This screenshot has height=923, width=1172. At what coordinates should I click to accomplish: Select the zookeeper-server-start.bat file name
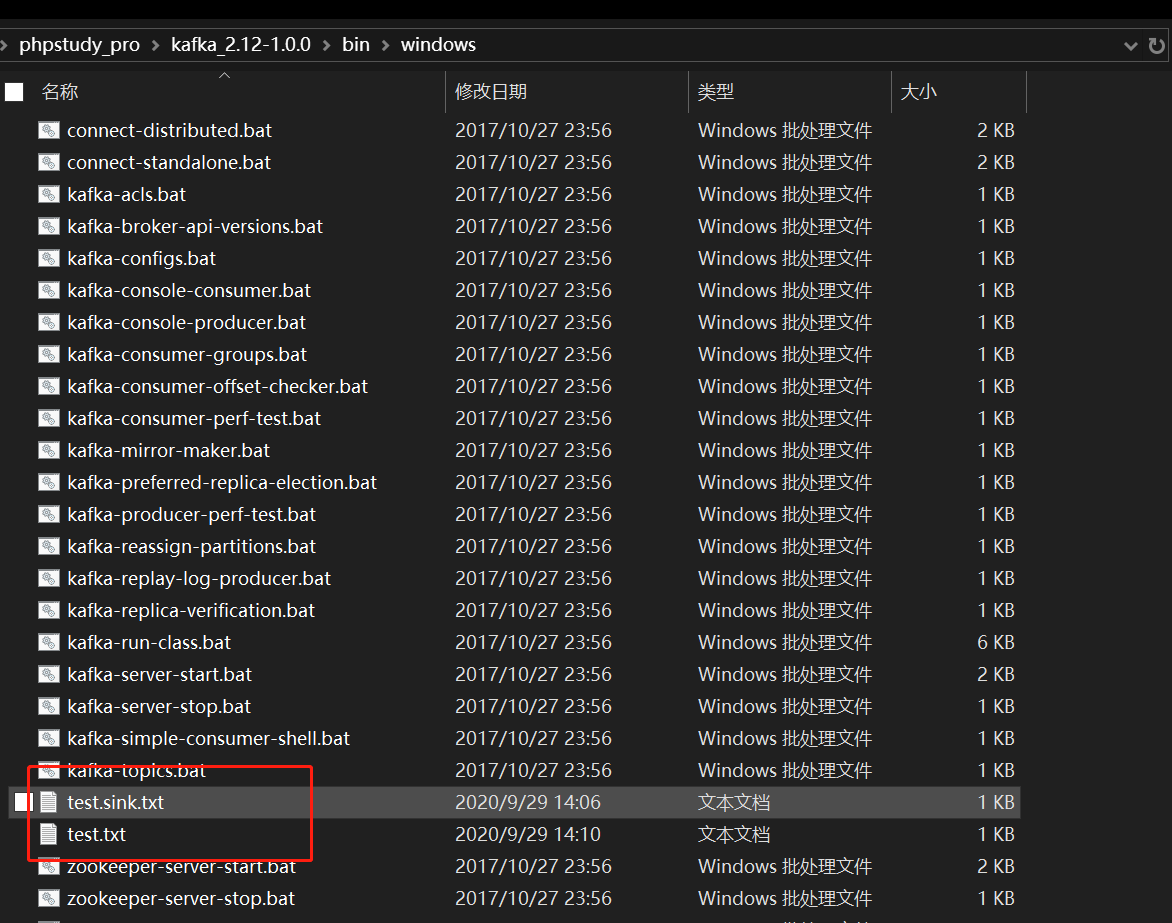pyautogui.click(x=182, y=867)
